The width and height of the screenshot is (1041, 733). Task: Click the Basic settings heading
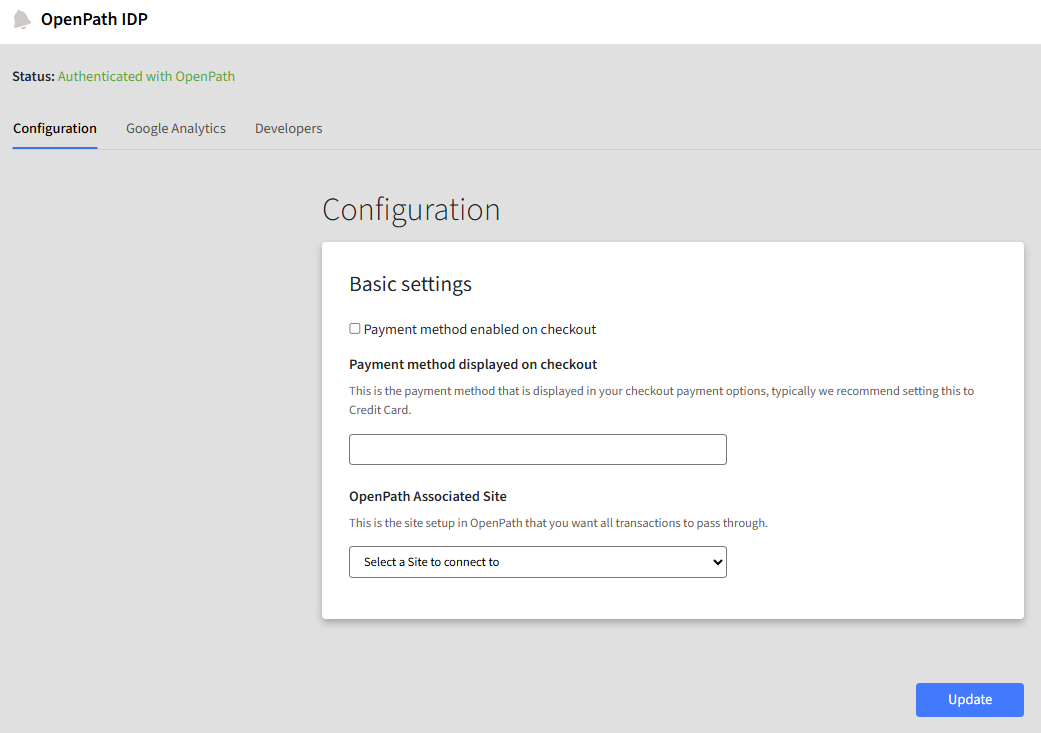pyautogui.click(x=410, y=284)
